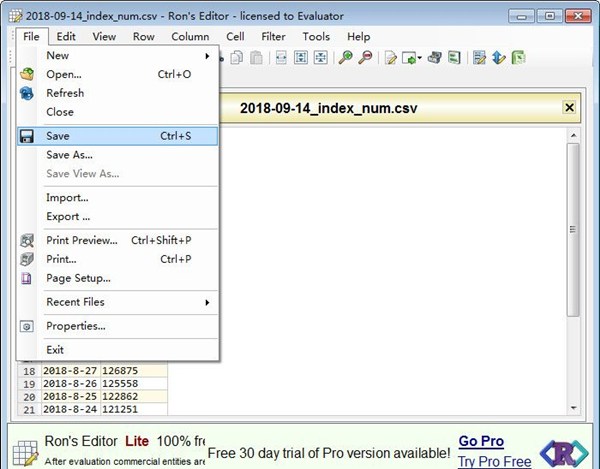Select Export ... in File menu

(x=68, y=216)
